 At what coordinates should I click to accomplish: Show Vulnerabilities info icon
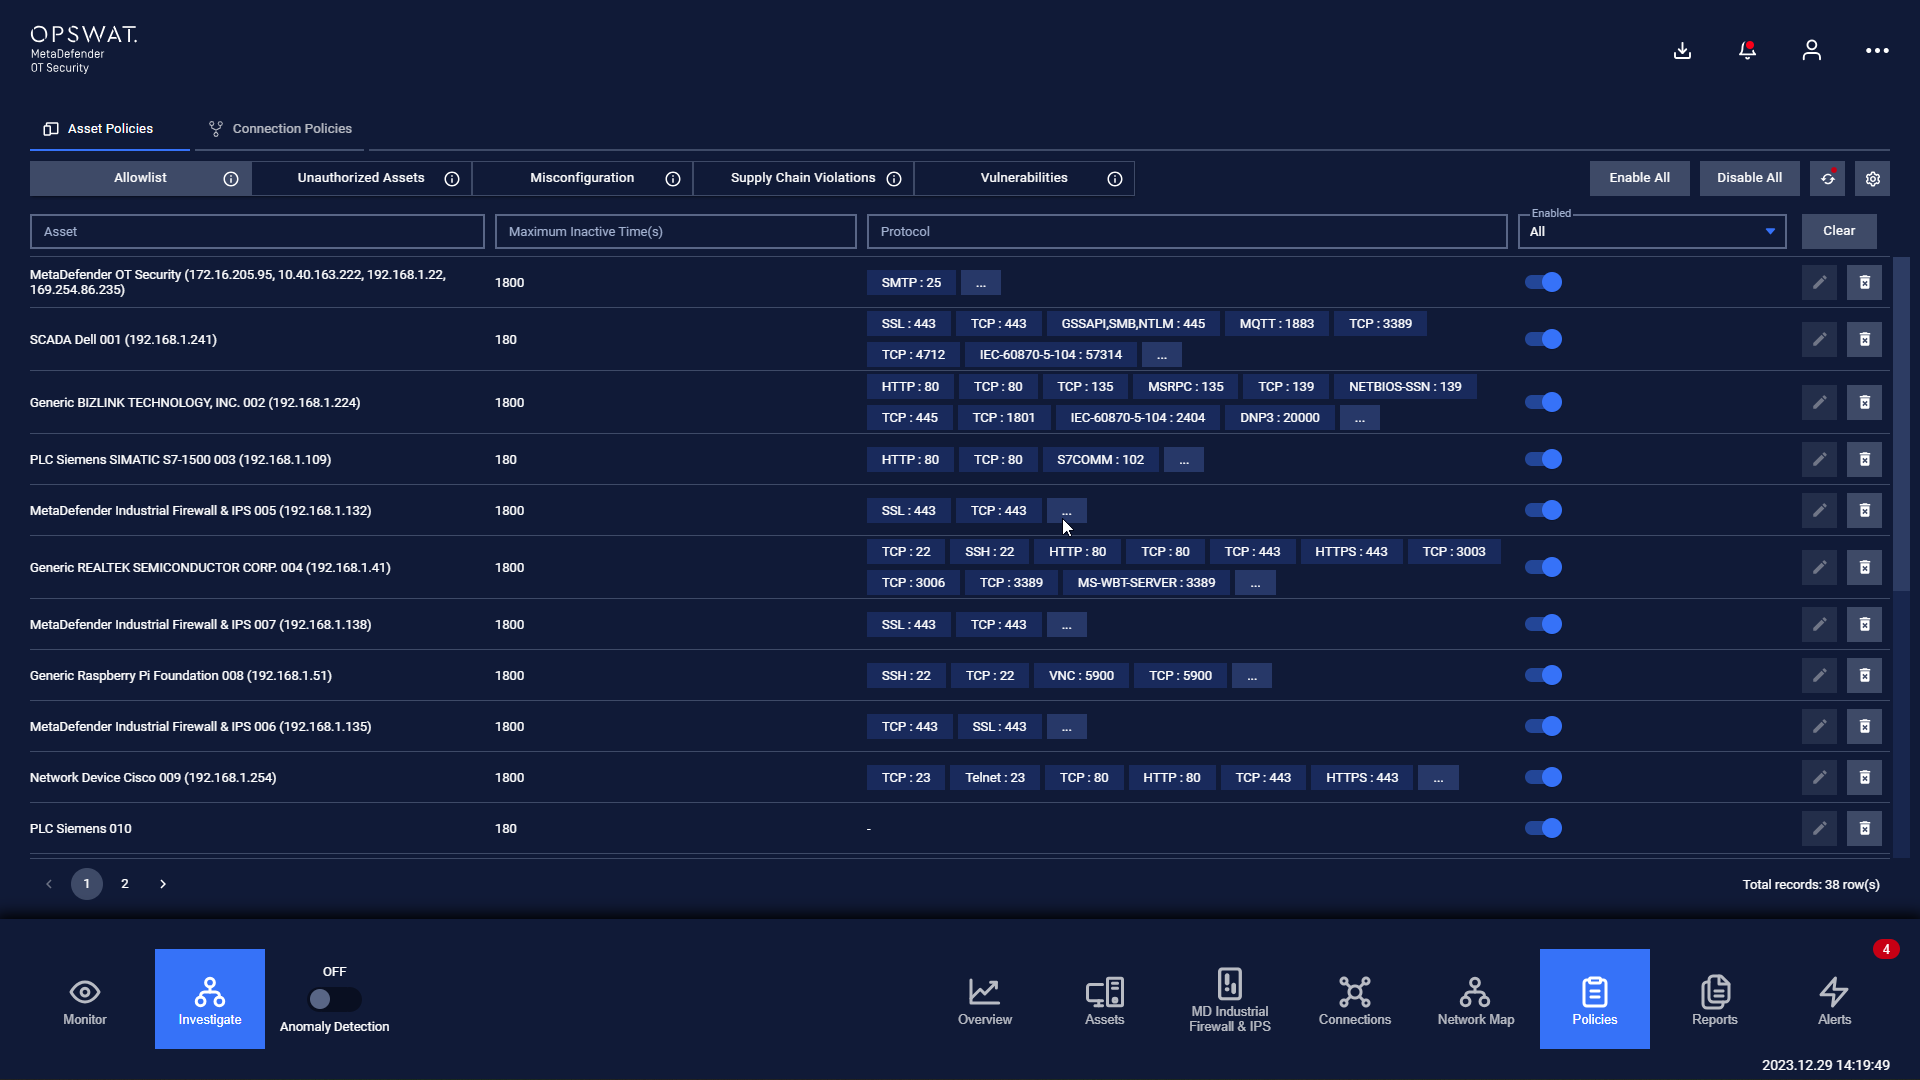1115,179
